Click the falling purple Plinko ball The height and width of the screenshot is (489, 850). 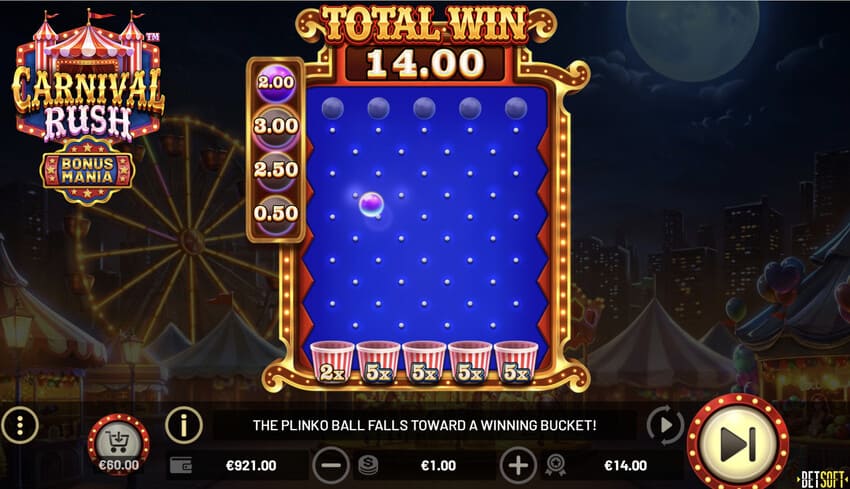click(371, 205)
